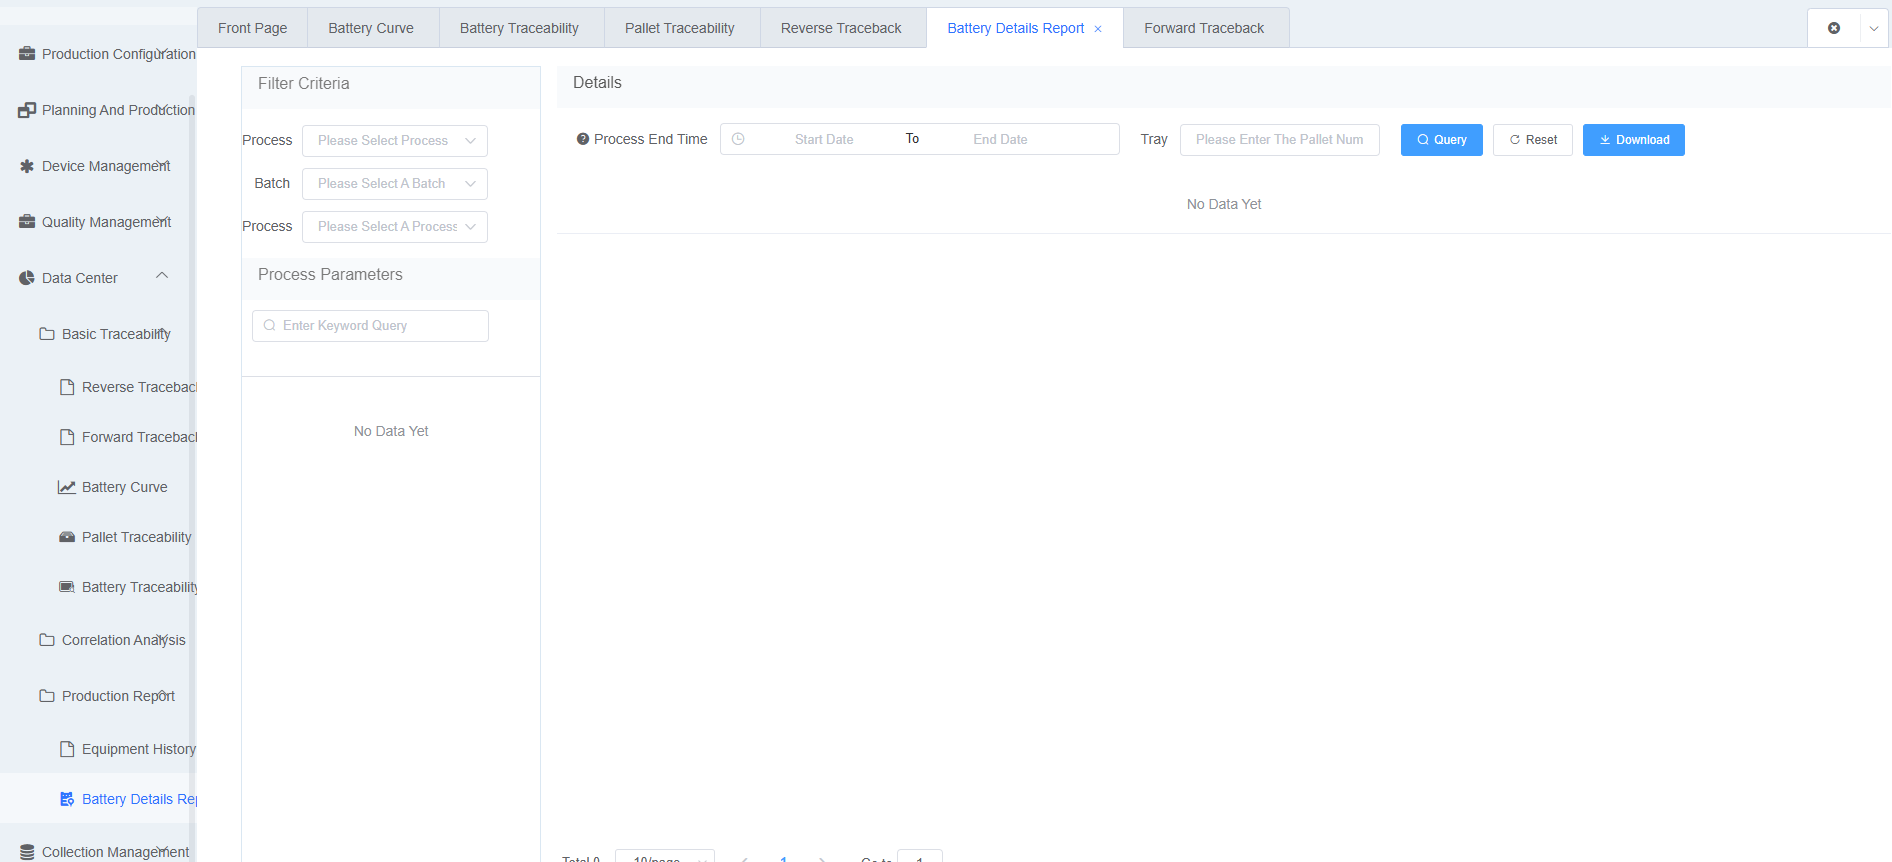The image size is (1892, 862).
Task: Click the Forward Traceback document icon
Action: pyautogui.click(x=67, y=437)
